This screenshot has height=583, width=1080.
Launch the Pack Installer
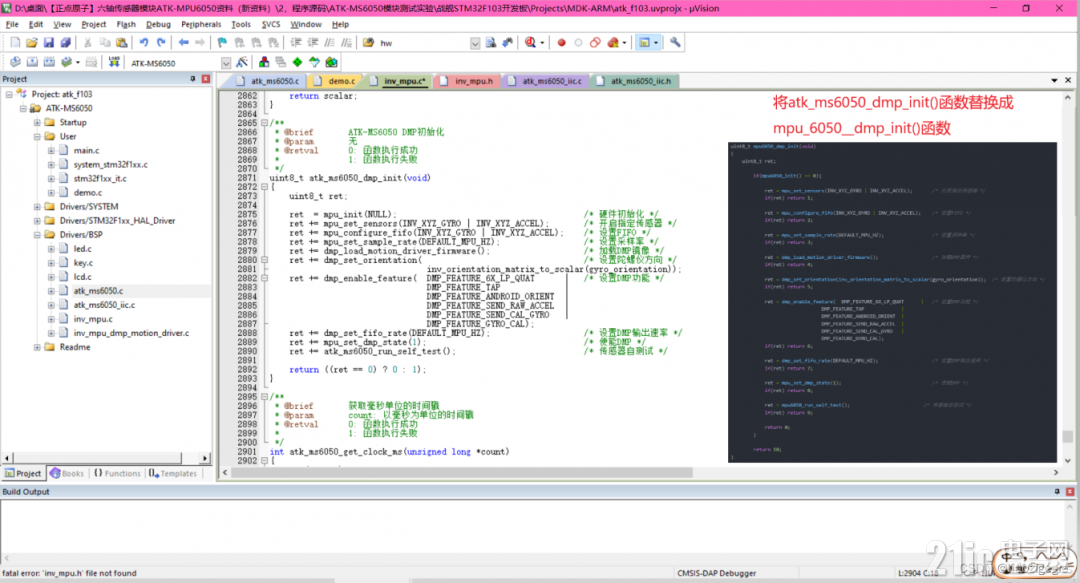pyautogui.click(x=331, y=63)
